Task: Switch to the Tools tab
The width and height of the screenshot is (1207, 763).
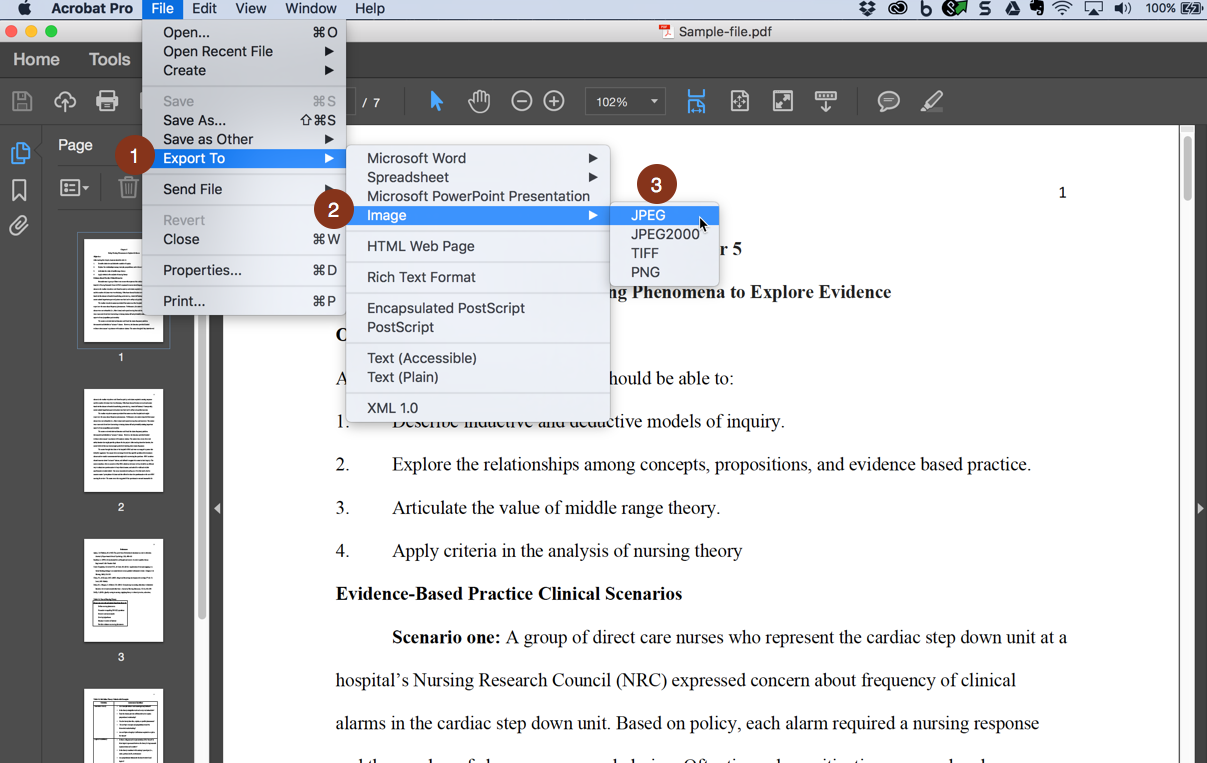Action: click(x=109, y=60)
